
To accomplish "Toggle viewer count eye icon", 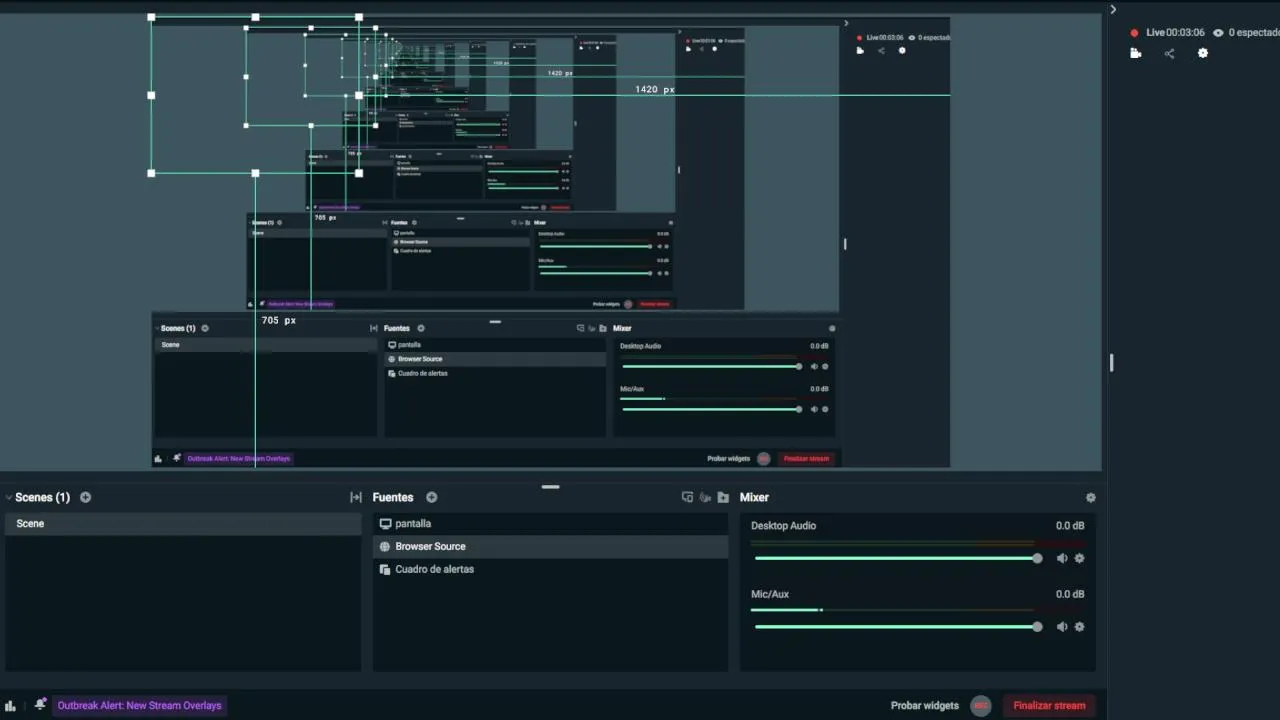I will 1218,33.
